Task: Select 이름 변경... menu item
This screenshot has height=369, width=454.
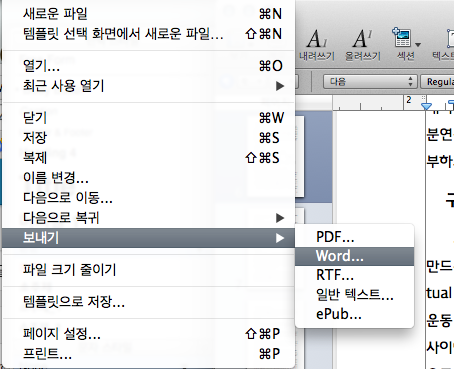Action: point(148,178)
